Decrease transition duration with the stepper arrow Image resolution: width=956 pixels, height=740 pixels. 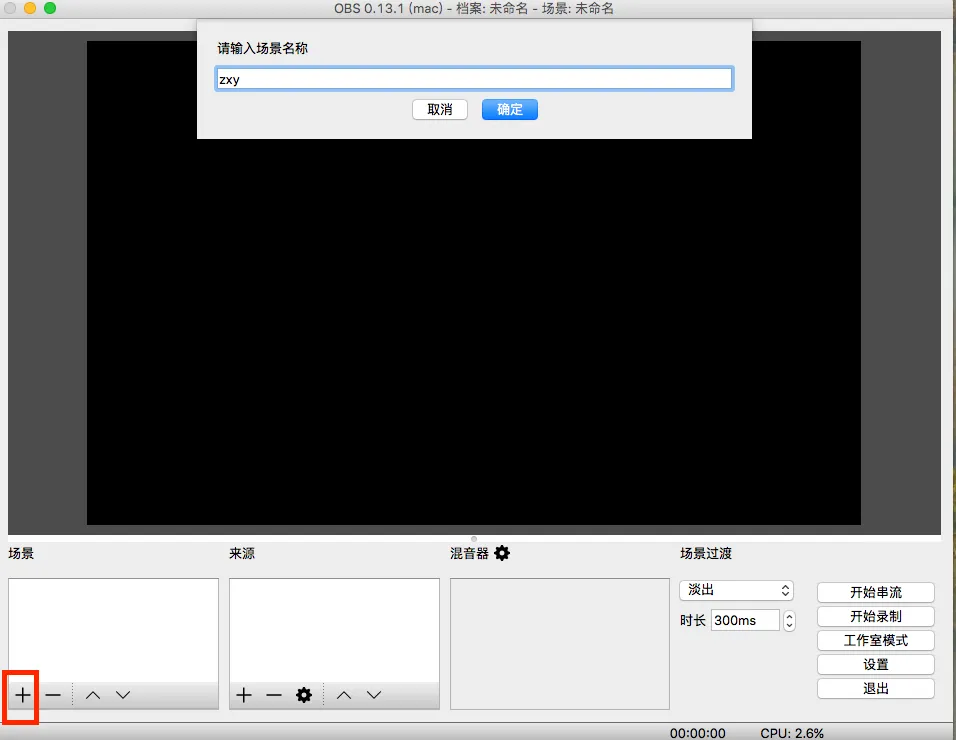pos(788,624)
